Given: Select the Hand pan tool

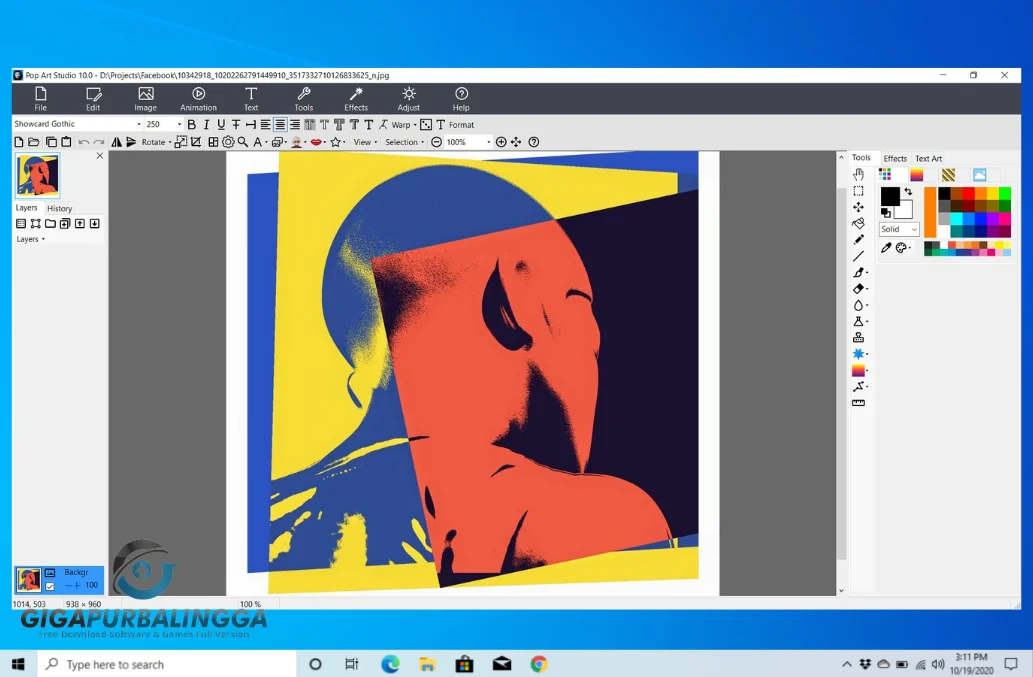Looking at the screenshot, I should (x=858, y=175).
